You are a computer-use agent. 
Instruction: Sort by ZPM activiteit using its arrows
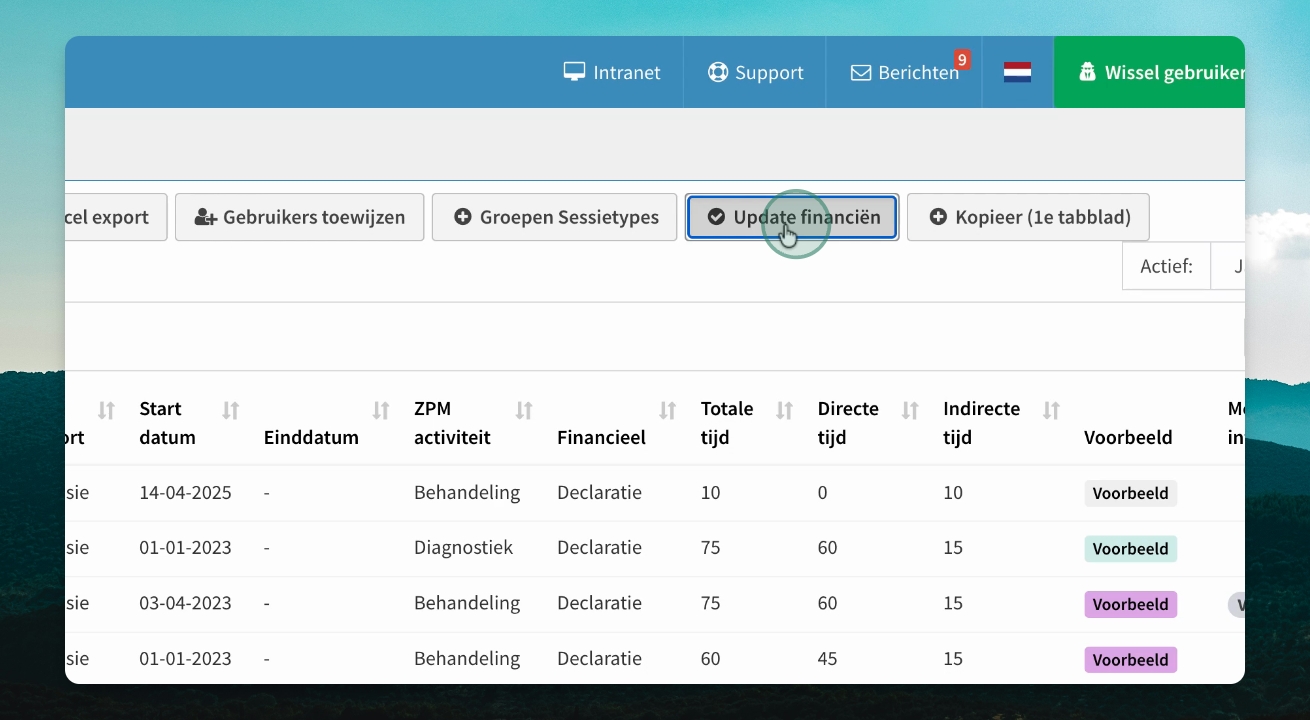pyautogui.click(x=524, y=410)
